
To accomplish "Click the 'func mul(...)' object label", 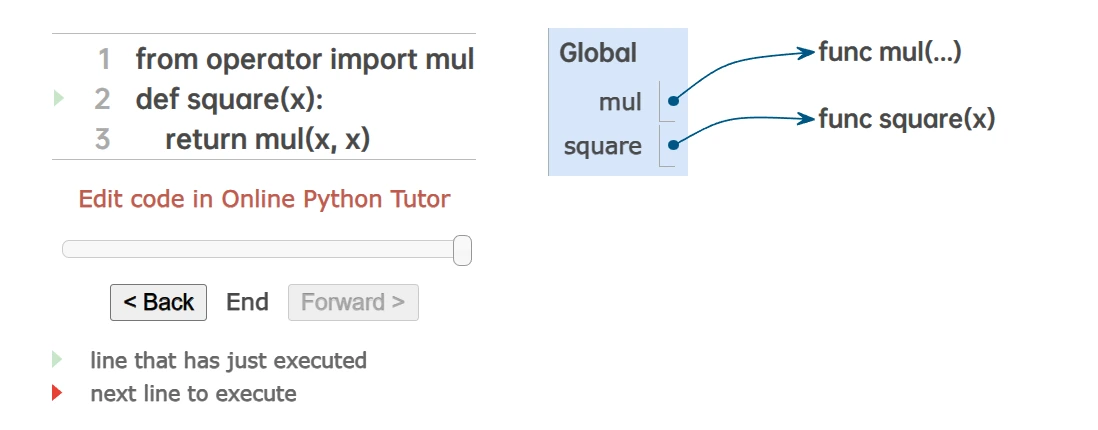I will click(x=890, y=52).
